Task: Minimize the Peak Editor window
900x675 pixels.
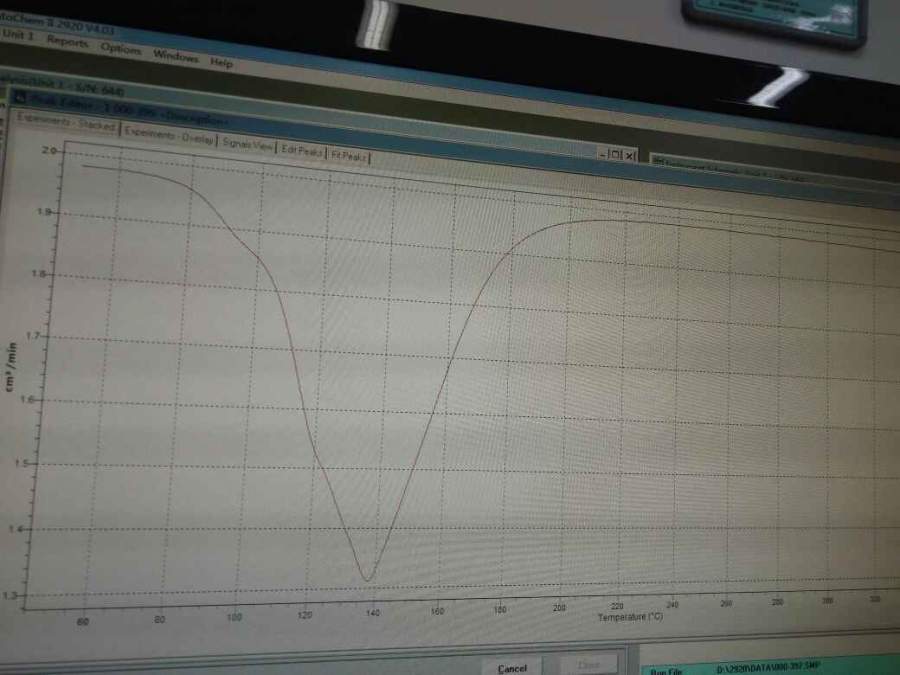Action: click(602, 154)
